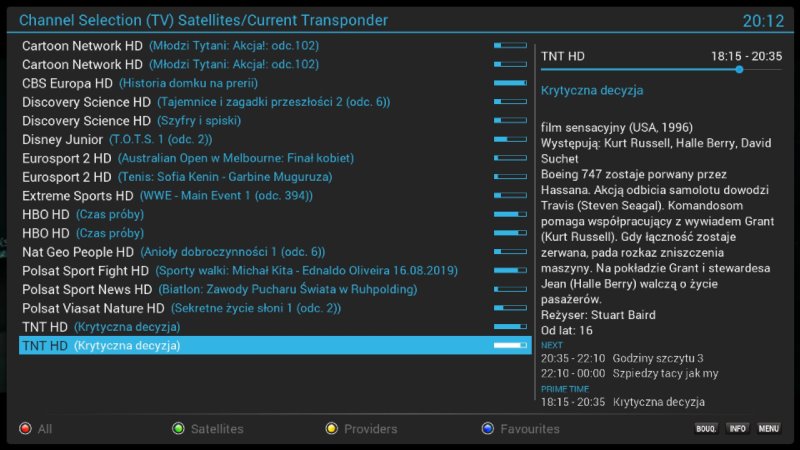The image size is (800, 450).
Task: Click the event title Krytyczna decyzja in info panel
Action: pos(592,91)
